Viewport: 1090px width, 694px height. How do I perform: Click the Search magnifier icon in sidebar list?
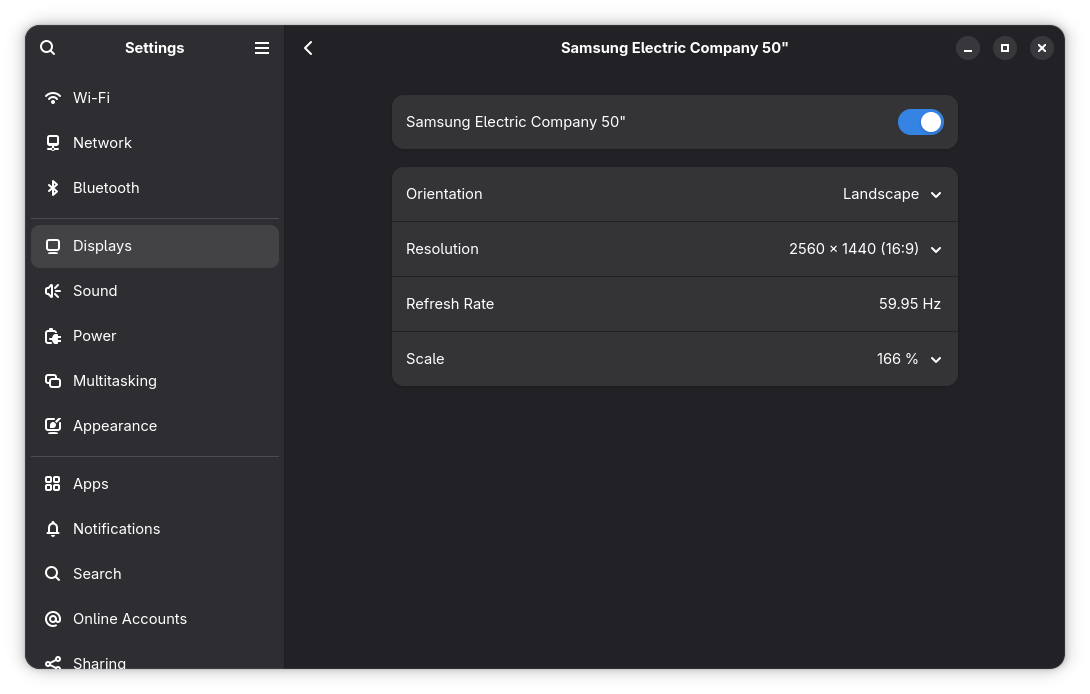(x=53, y=574)
